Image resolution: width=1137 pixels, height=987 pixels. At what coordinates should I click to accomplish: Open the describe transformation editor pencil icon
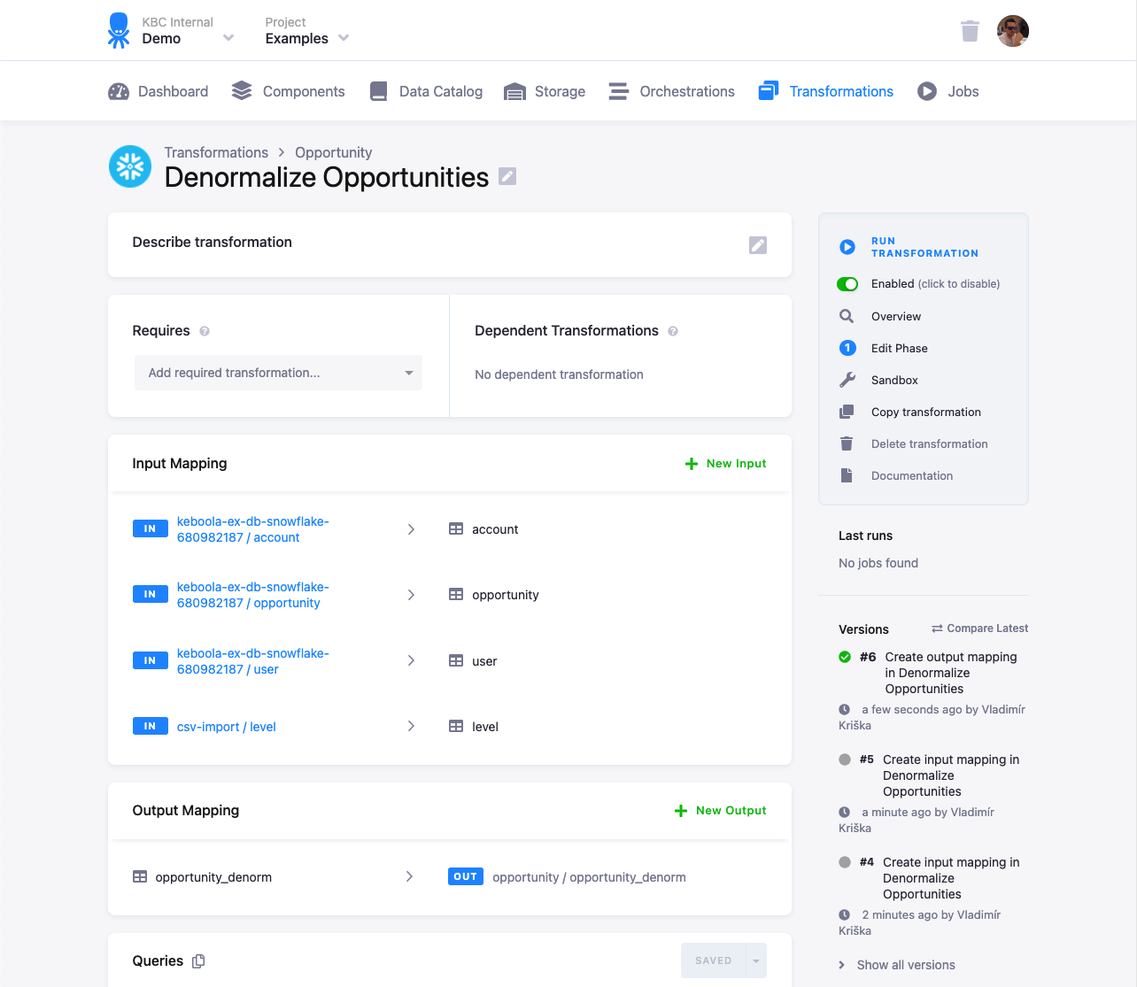tap(758, 244)
